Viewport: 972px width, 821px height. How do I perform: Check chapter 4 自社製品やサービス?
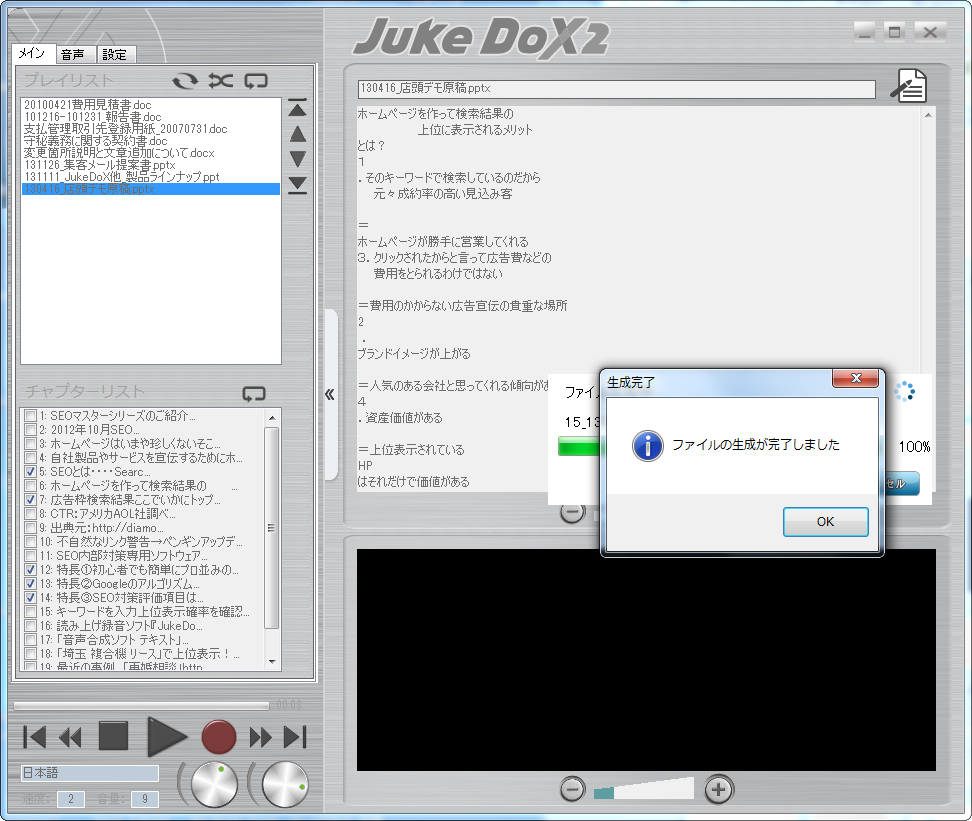coord(30,458)
